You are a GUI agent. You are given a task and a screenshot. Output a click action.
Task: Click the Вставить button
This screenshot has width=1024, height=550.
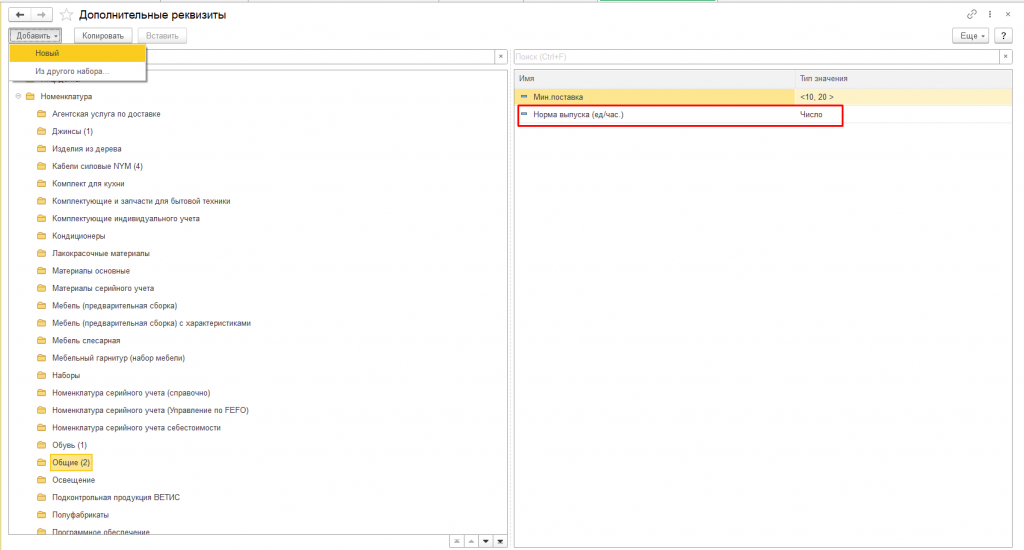(163, 36)
